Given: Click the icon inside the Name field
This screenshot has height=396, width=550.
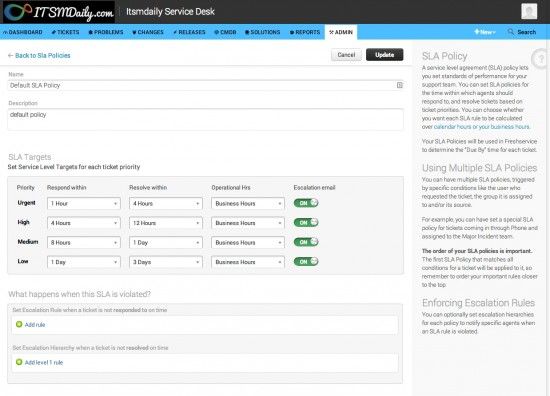Looking at the screenshot, I should [400, 85].
